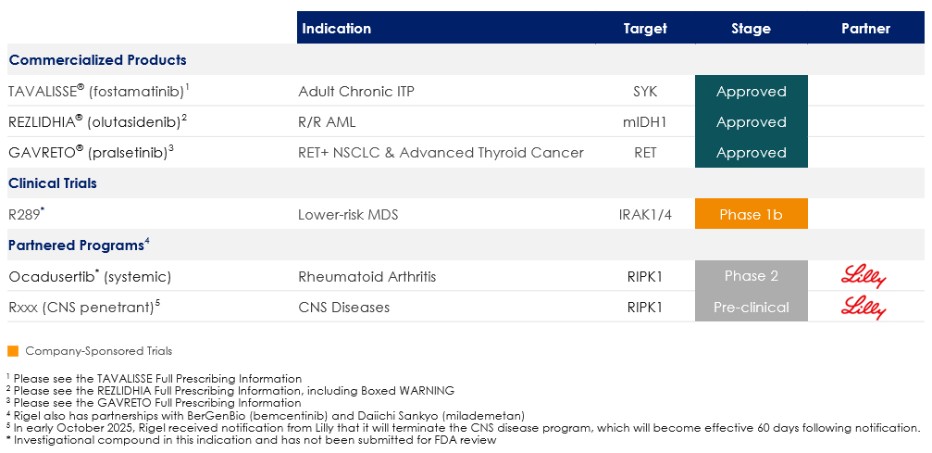Viewport: 932px width, 453px height.
Task: Select the Partnered Programs section heading
Action: tap(79, 245)
